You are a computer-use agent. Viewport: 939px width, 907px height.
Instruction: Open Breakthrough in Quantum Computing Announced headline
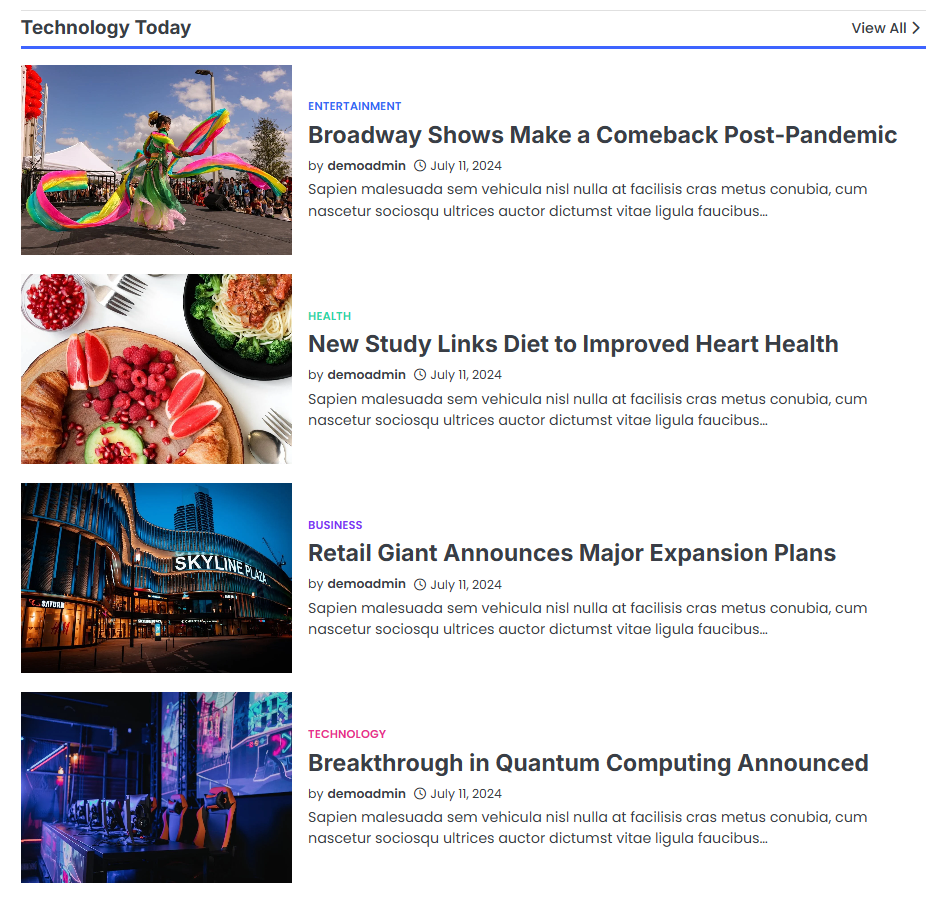[x=588, y=763]
